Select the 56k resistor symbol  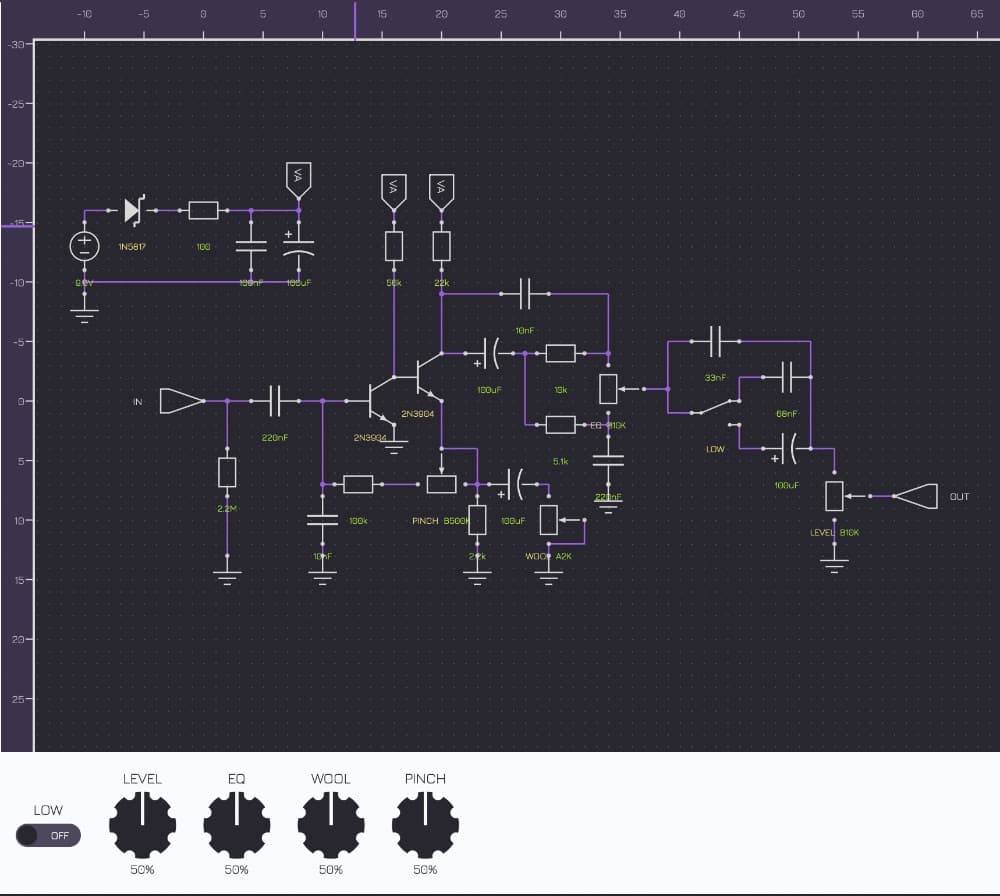click(x=394, y=246)
